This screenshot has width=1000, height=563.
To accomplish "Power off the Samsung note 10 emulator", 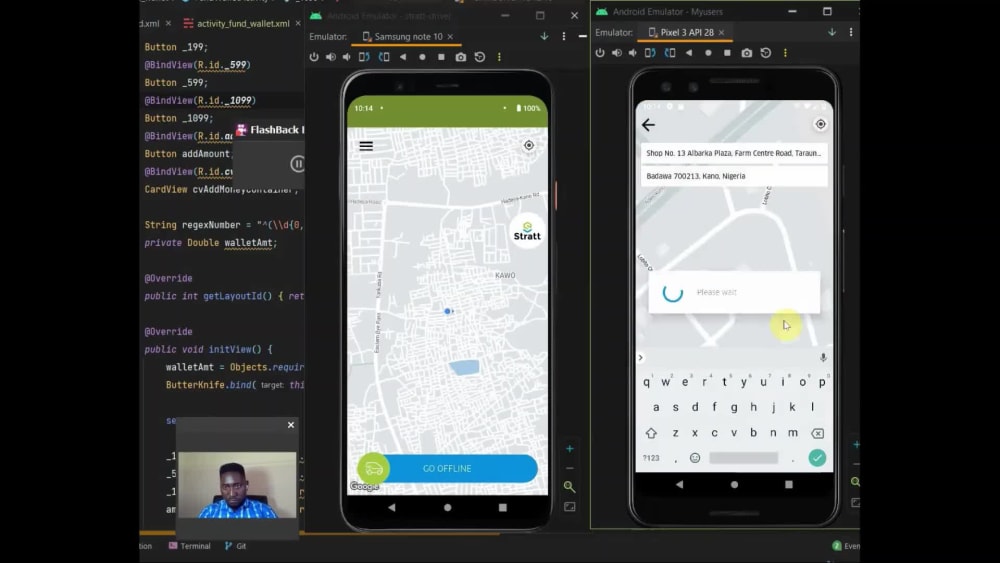I will pyautogui.click(x=314, y=57).
